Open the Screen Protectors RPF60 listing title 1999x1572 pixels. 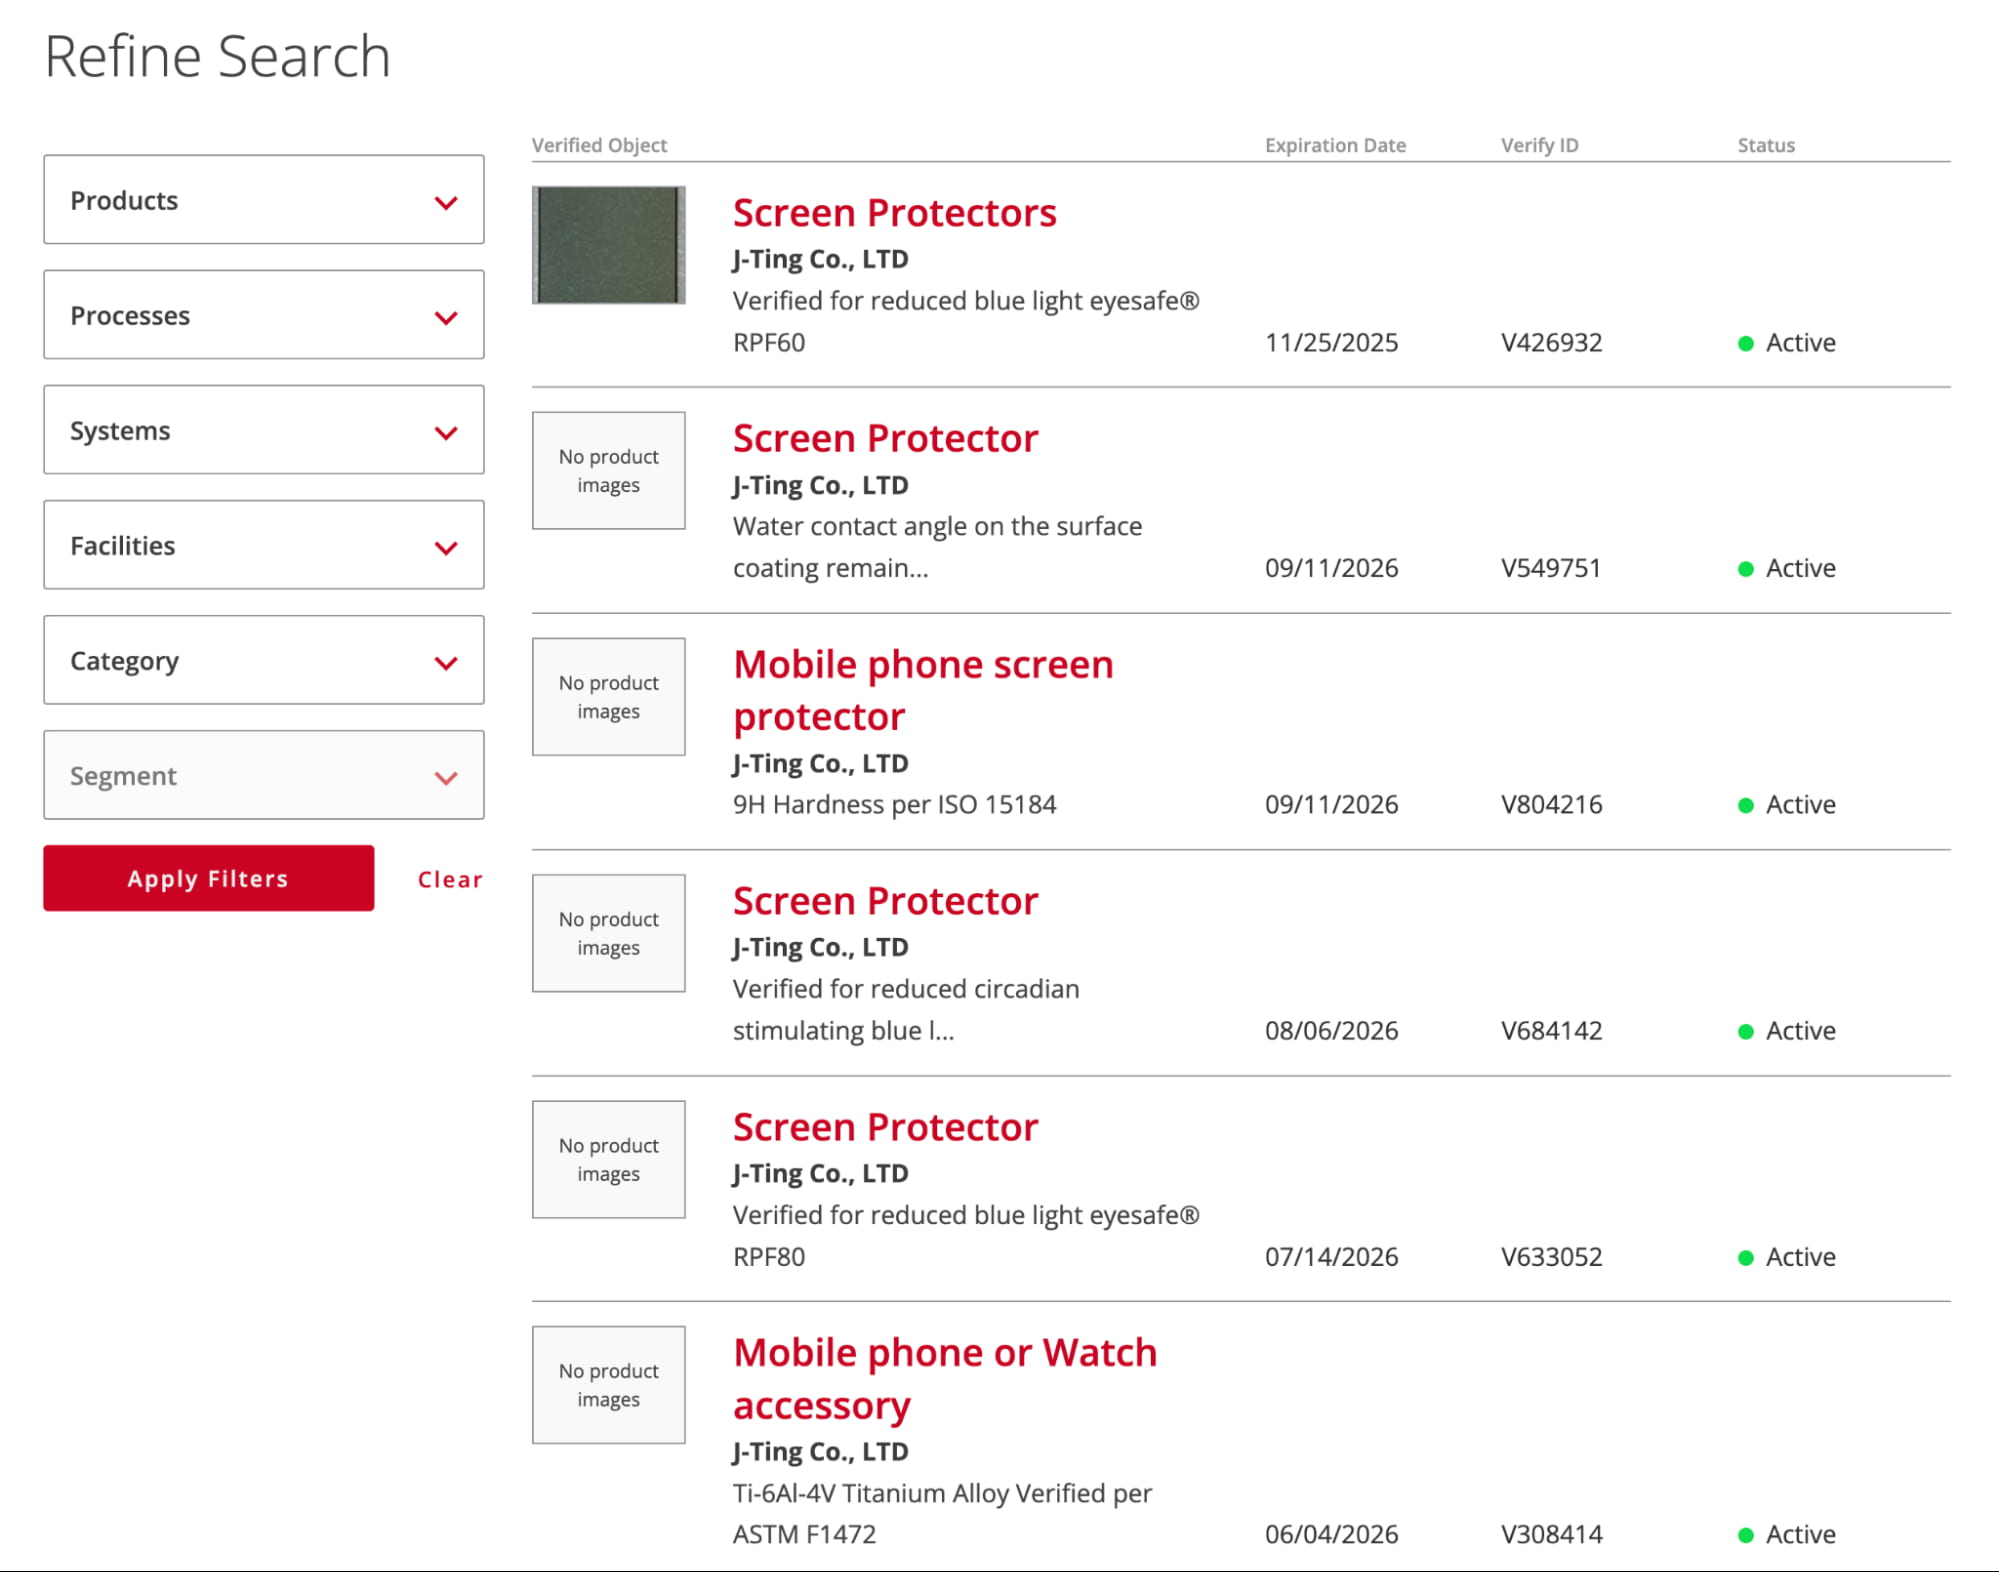click(894, 213)
